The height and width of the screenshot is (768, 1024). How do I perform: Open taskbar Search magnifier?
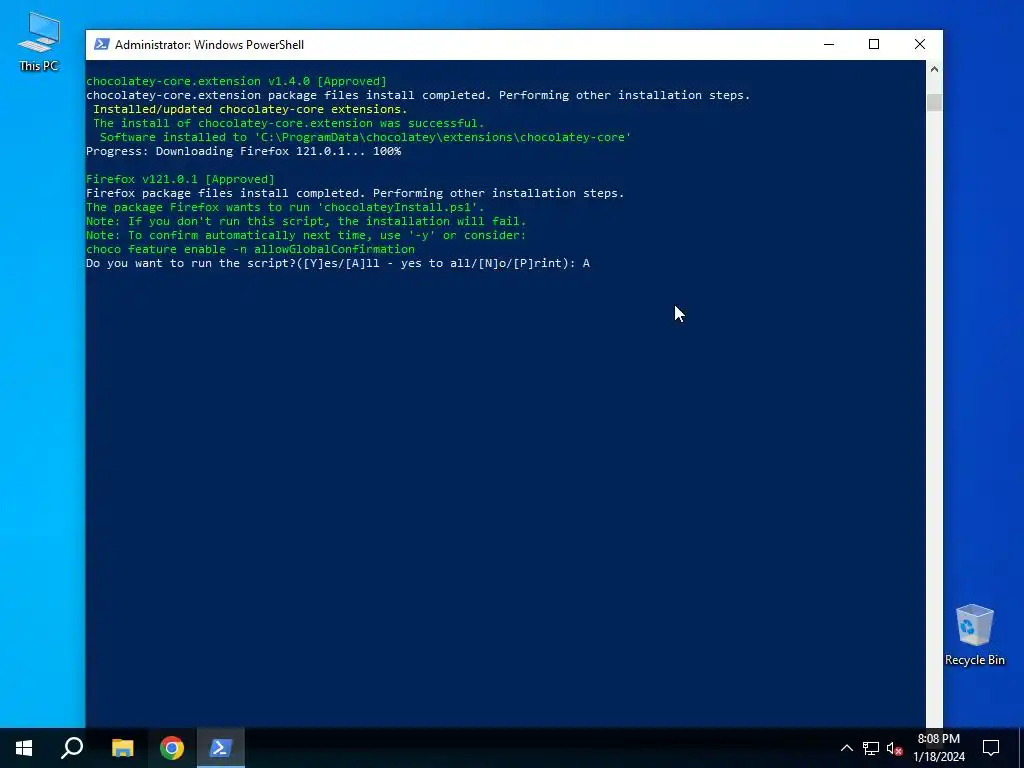coord(72,748)
